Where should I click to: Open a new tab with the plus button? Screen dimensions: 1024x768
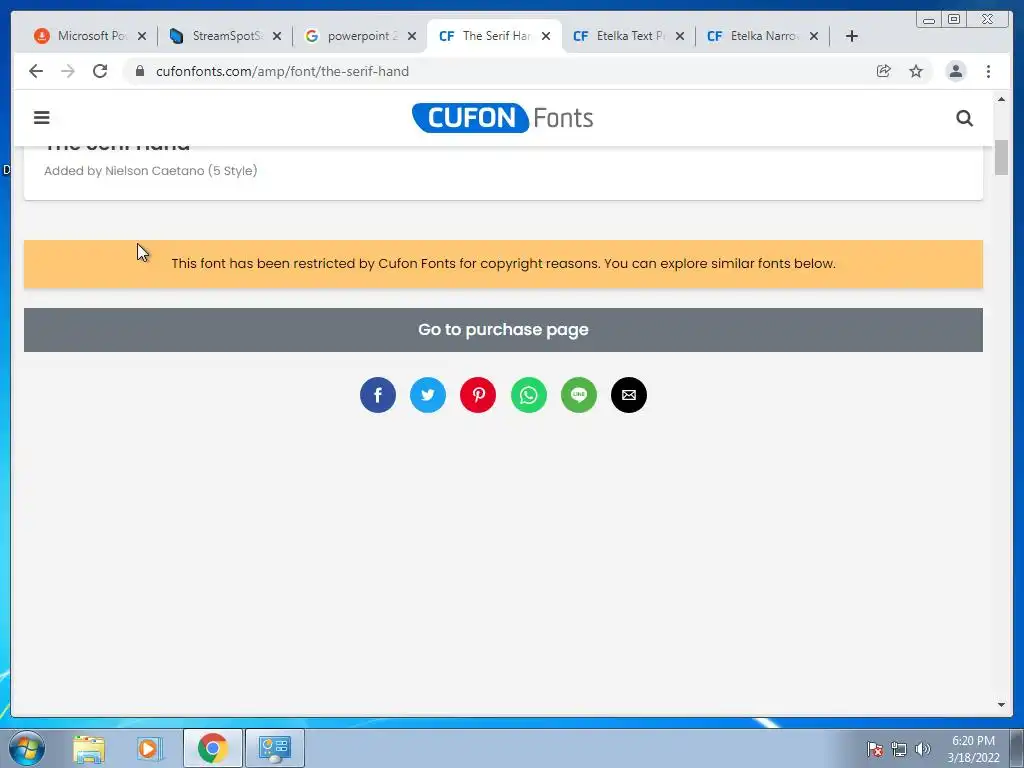coord(852,36)
